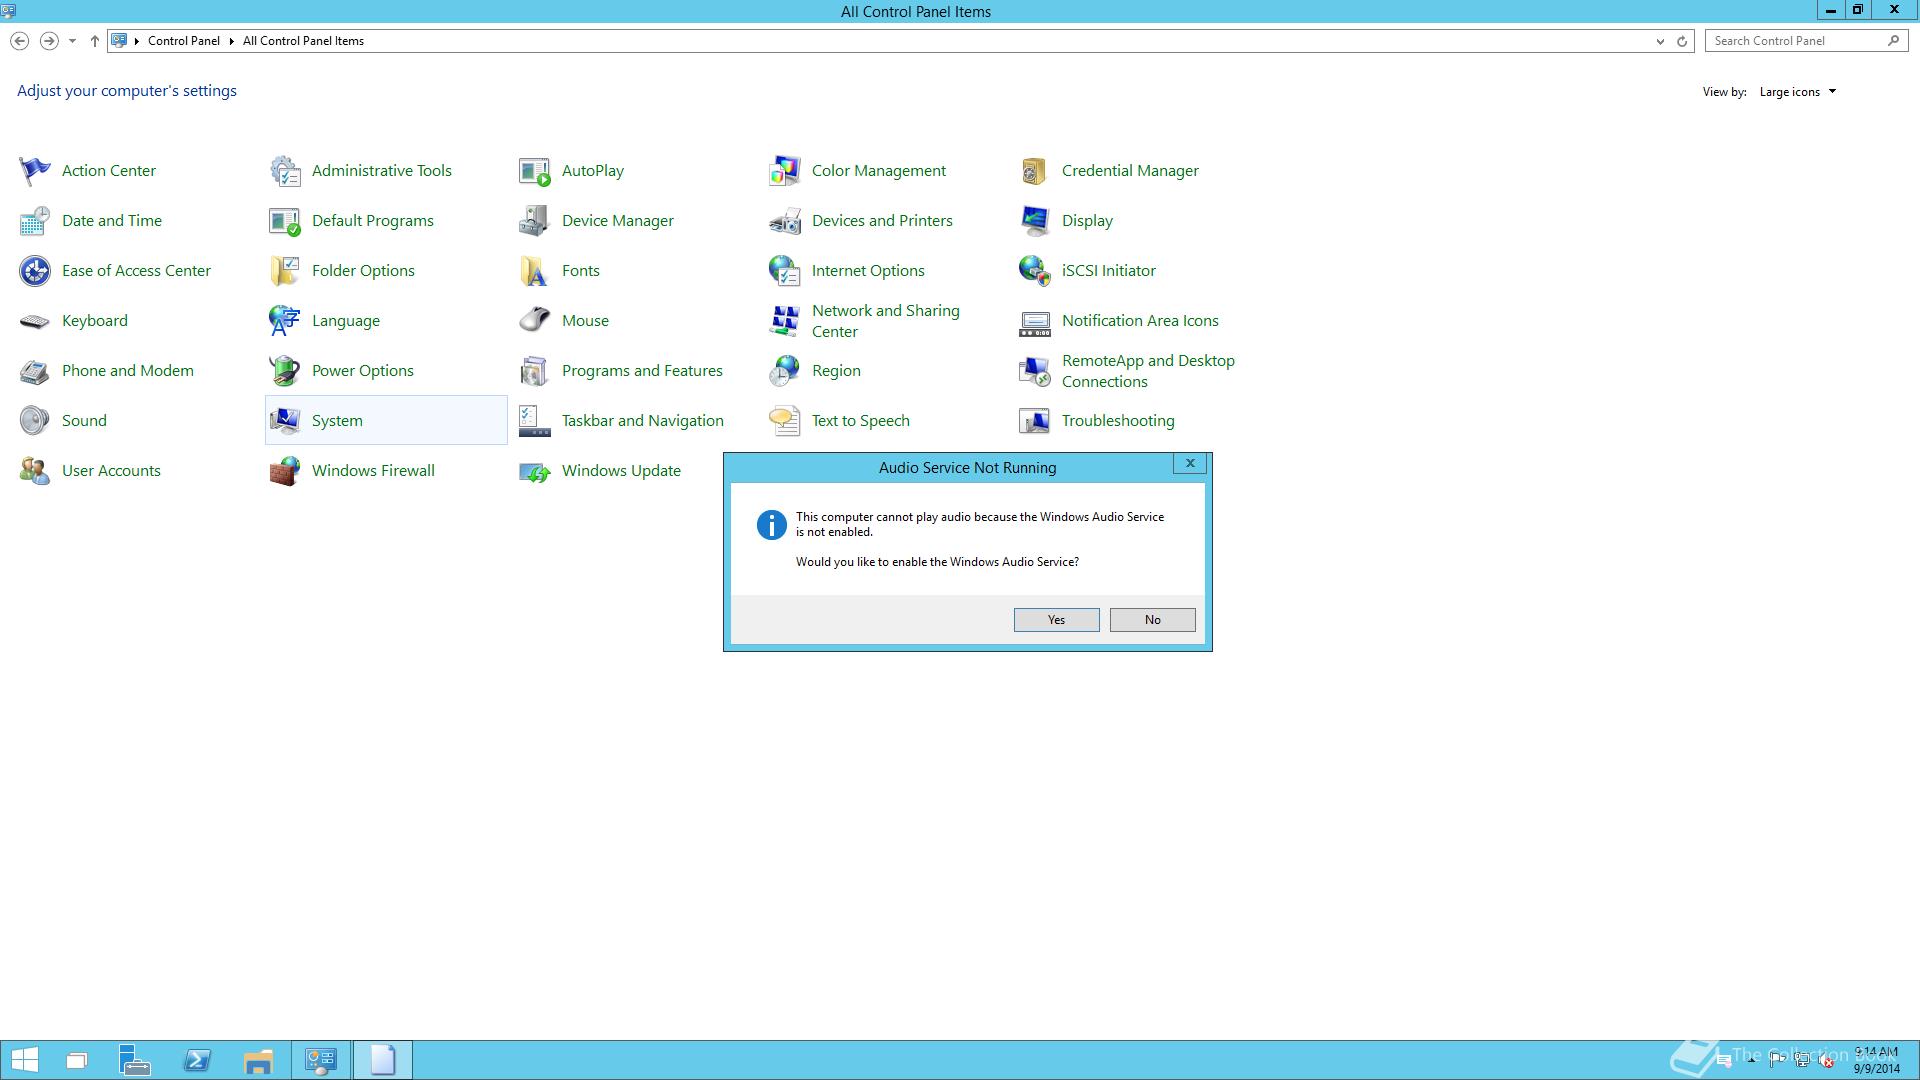Expand the address bar history dropdown
This screenshot has width=1920, height=1080.
point(1660,41)
